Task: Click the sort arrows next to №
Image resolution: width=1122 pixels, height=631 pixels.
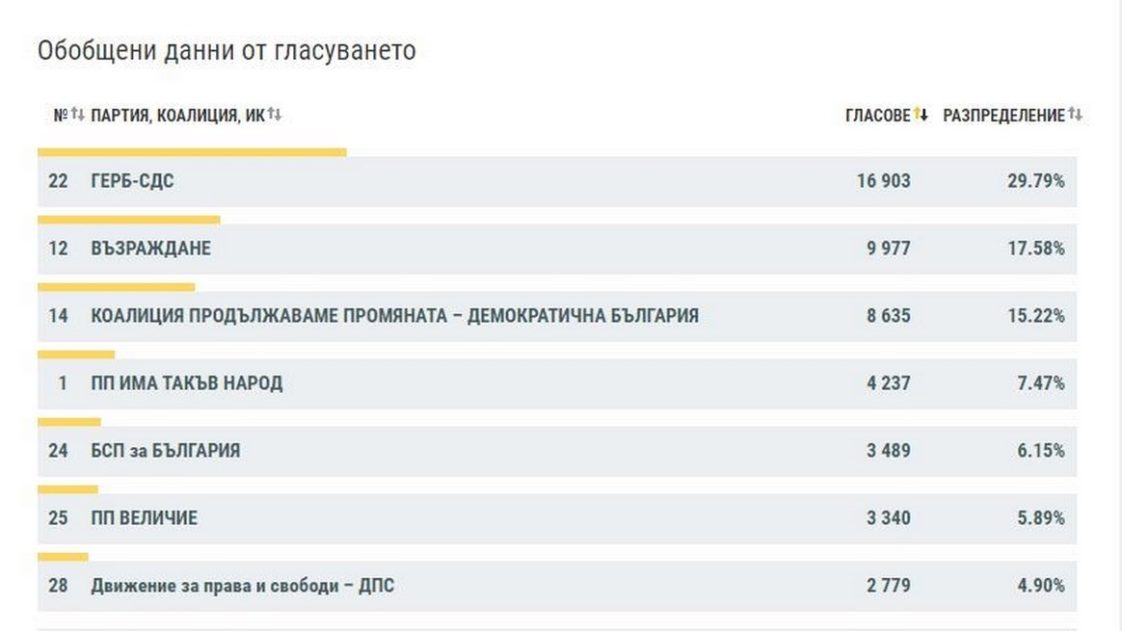Action: (x=77, y=115)
